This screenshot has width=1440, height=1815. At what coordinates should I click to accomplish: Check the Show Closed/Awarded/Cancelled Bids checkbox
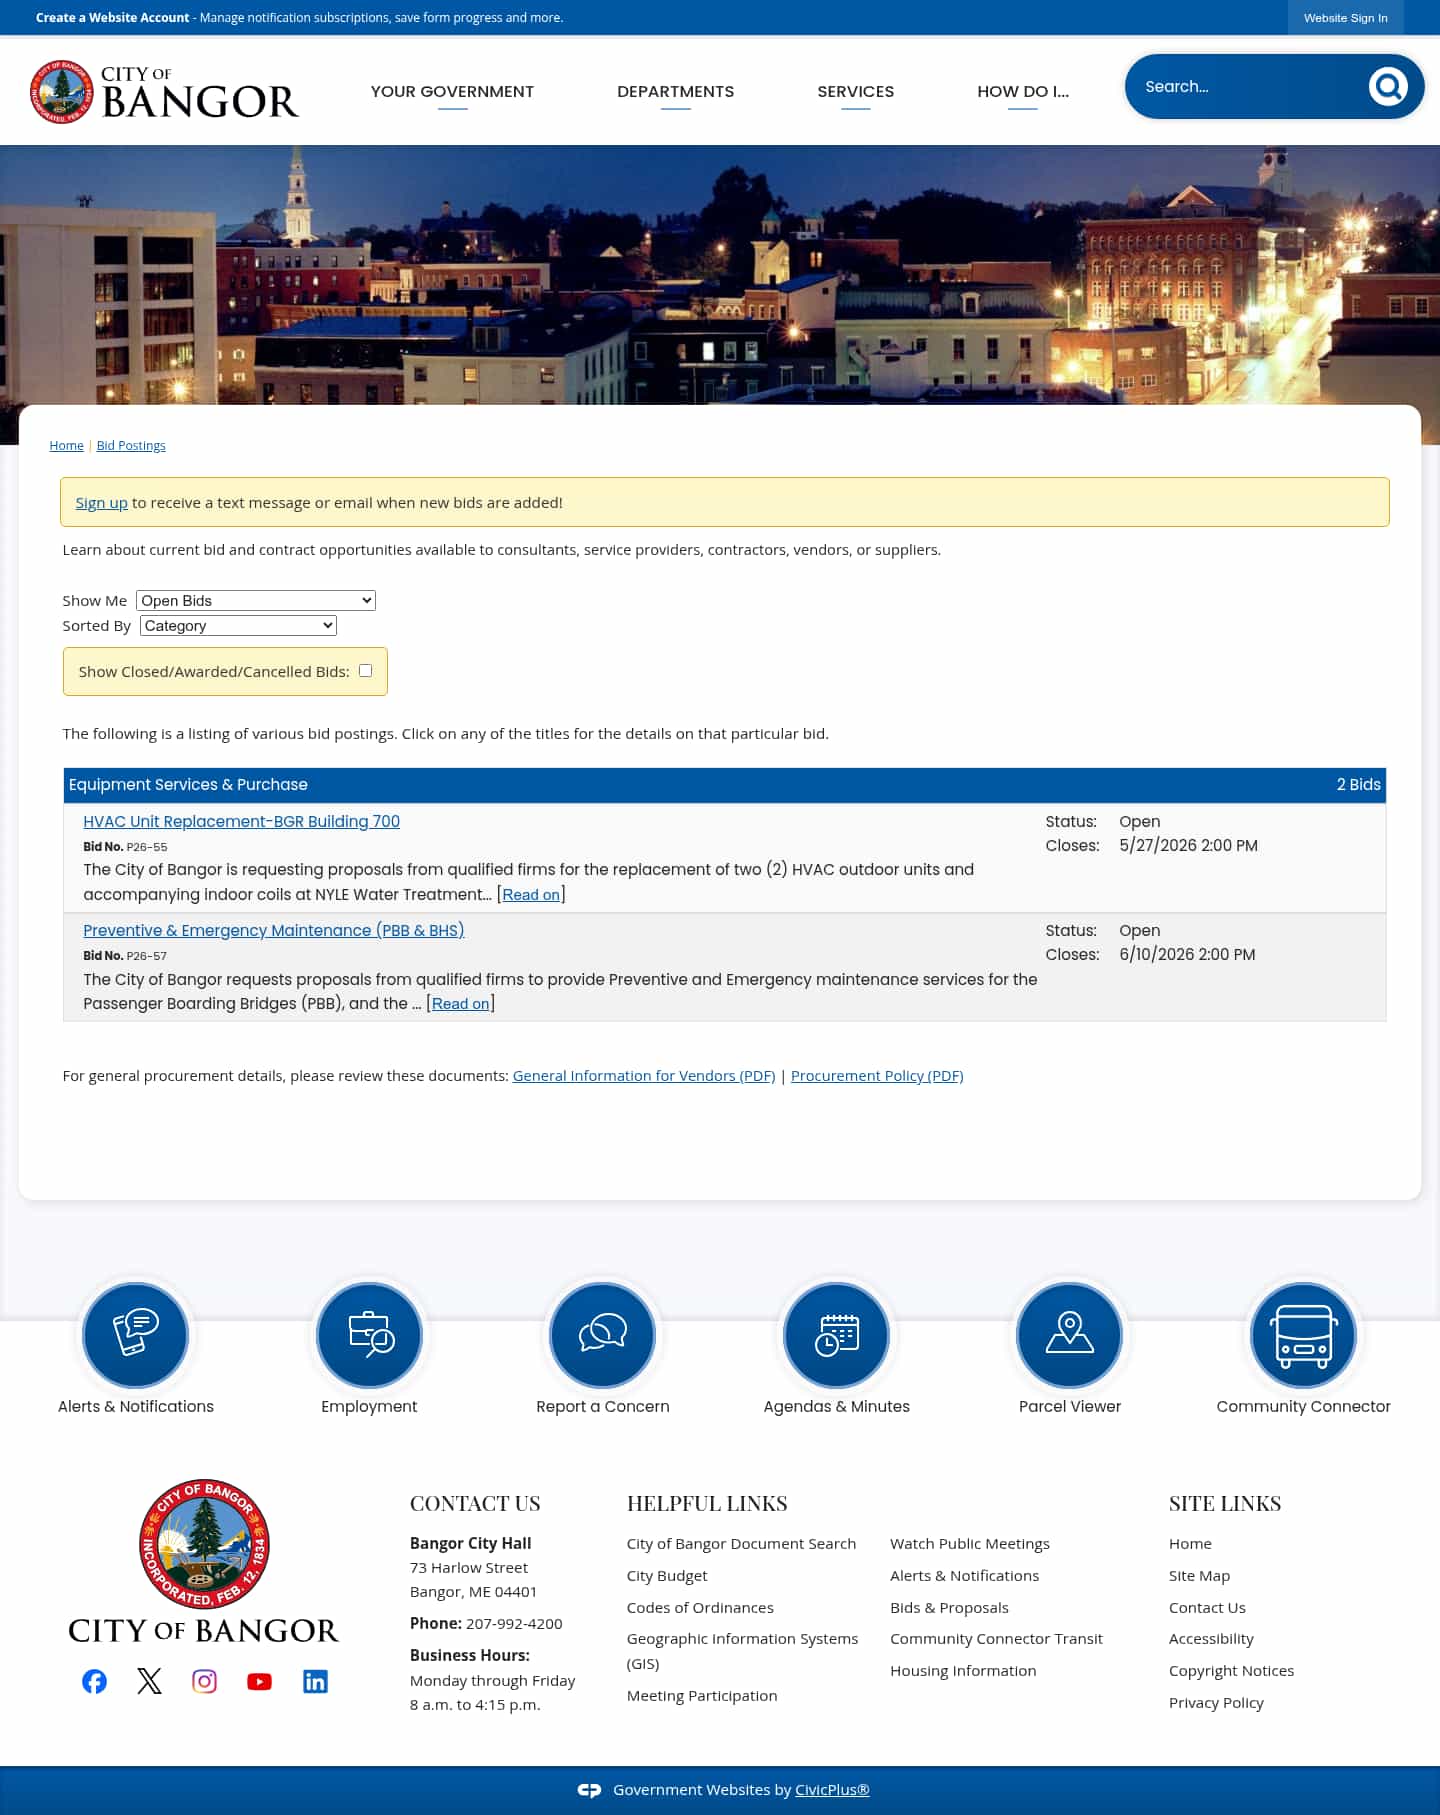(x=365, y=671)
